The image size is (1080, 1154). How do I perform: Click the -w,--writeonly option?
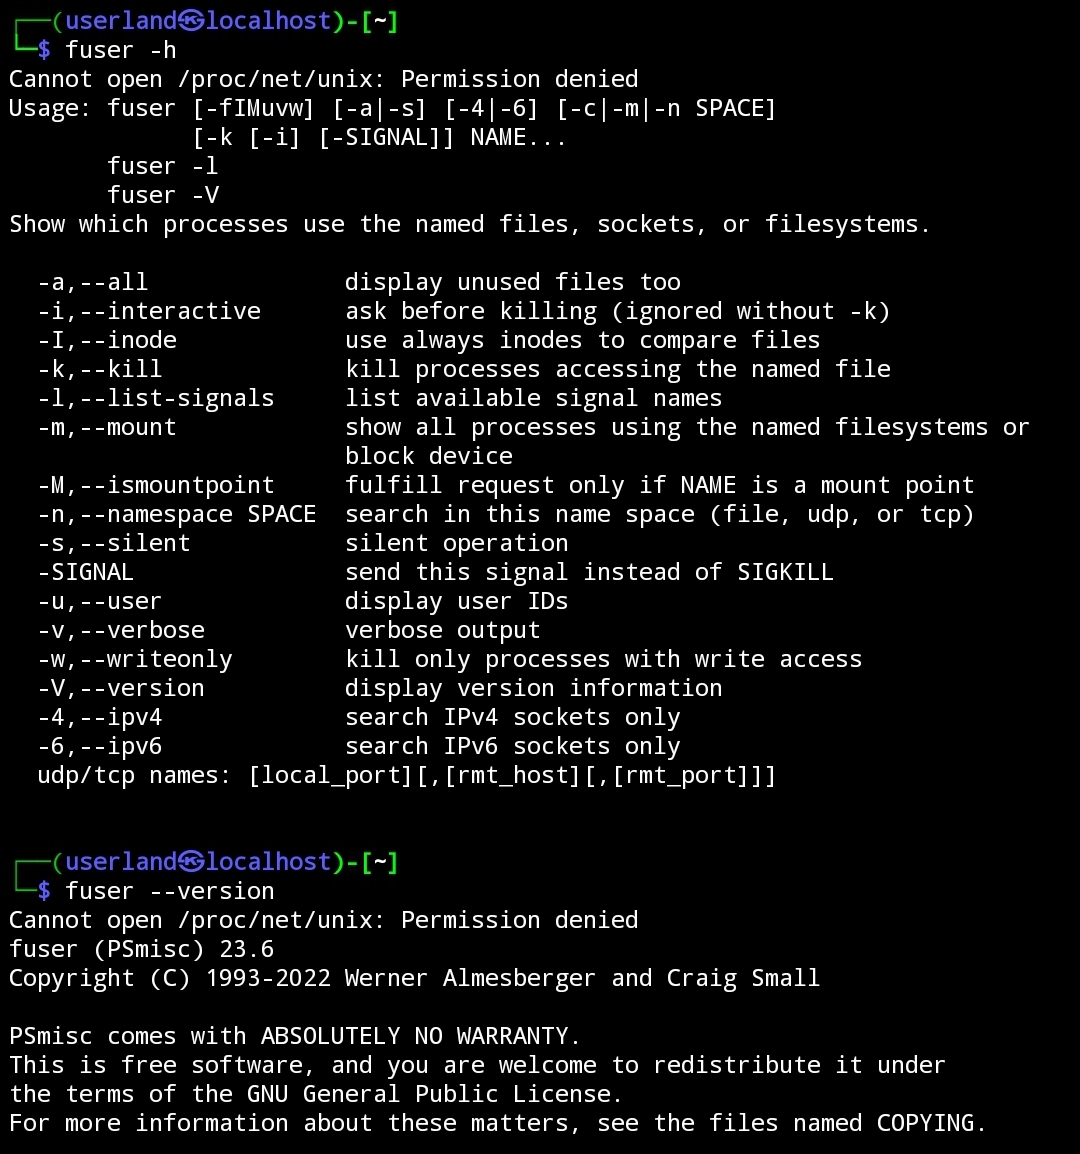pos(135,659)
